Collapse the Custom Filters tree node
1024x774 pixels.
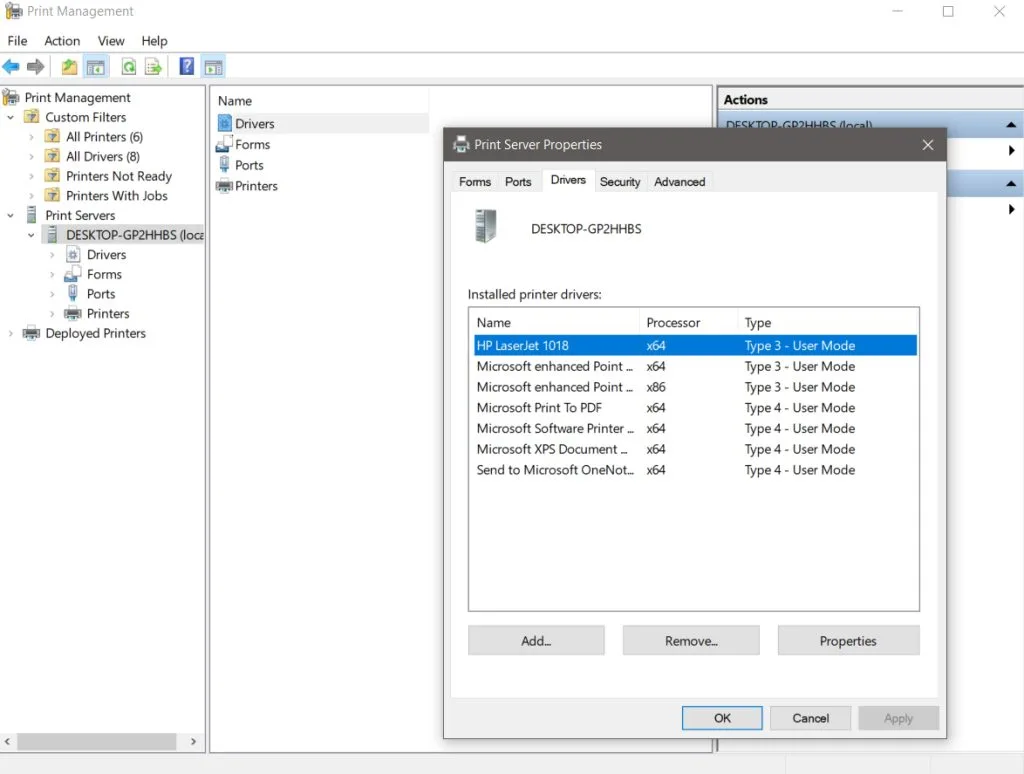[10, 118]
